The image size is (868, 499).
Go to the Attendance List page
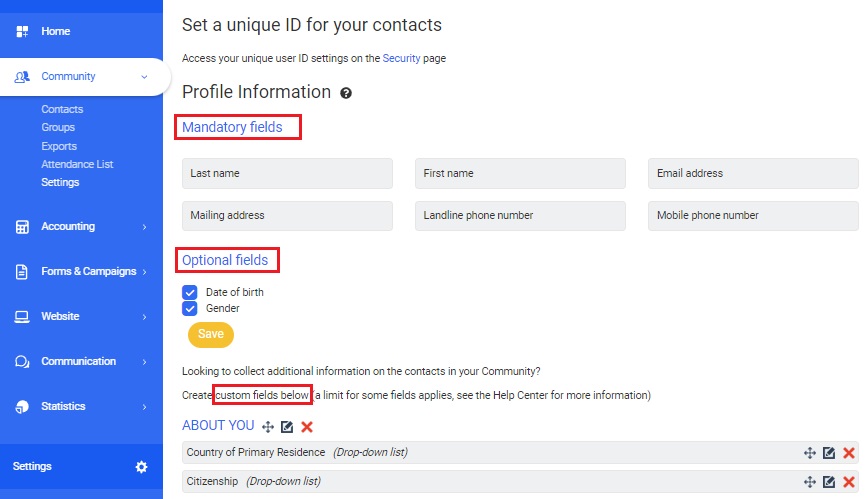77,164
